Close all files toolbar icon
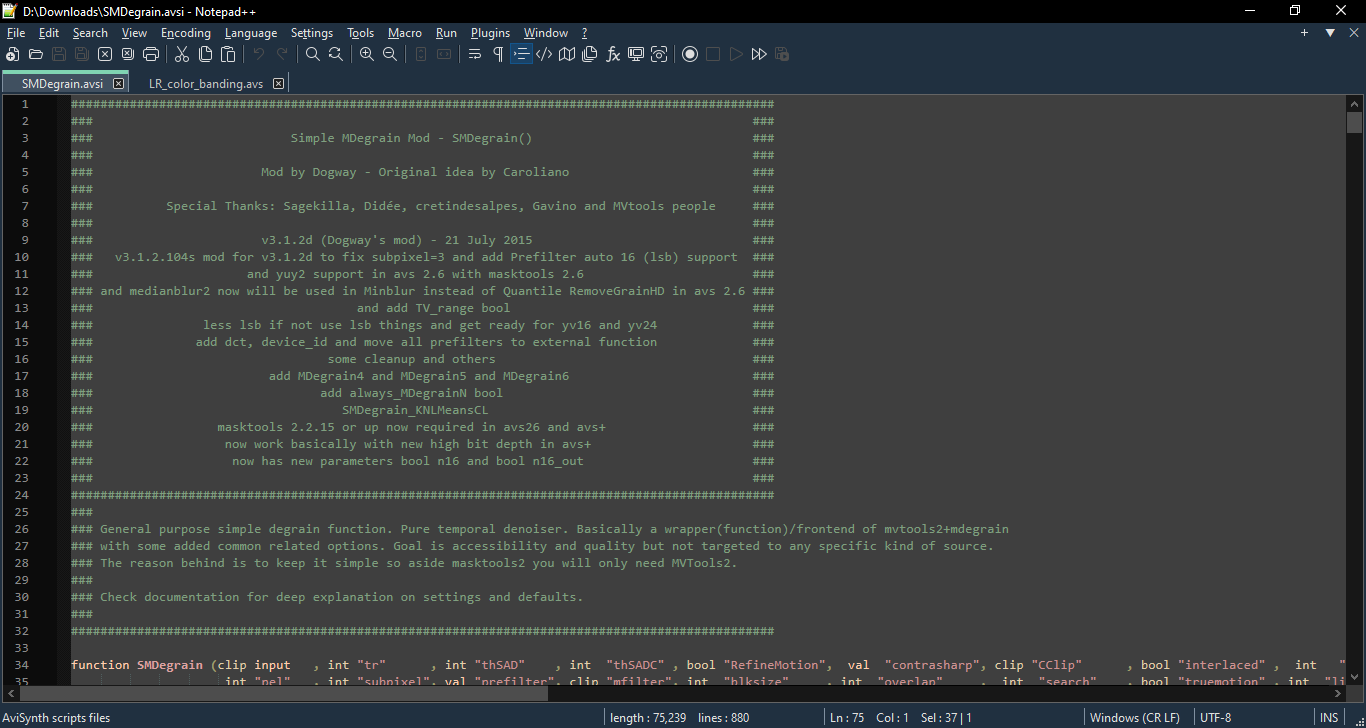The image size is (1366, 728). [128, 54]
